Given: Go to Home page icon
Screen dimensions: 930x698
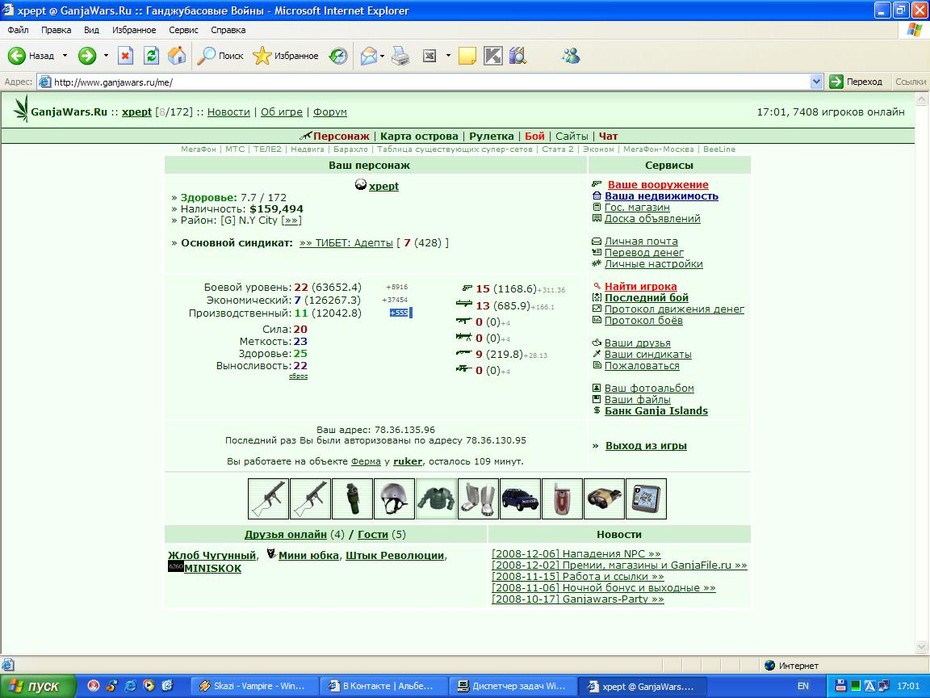Looking at the screenshot, I should 177,56.
